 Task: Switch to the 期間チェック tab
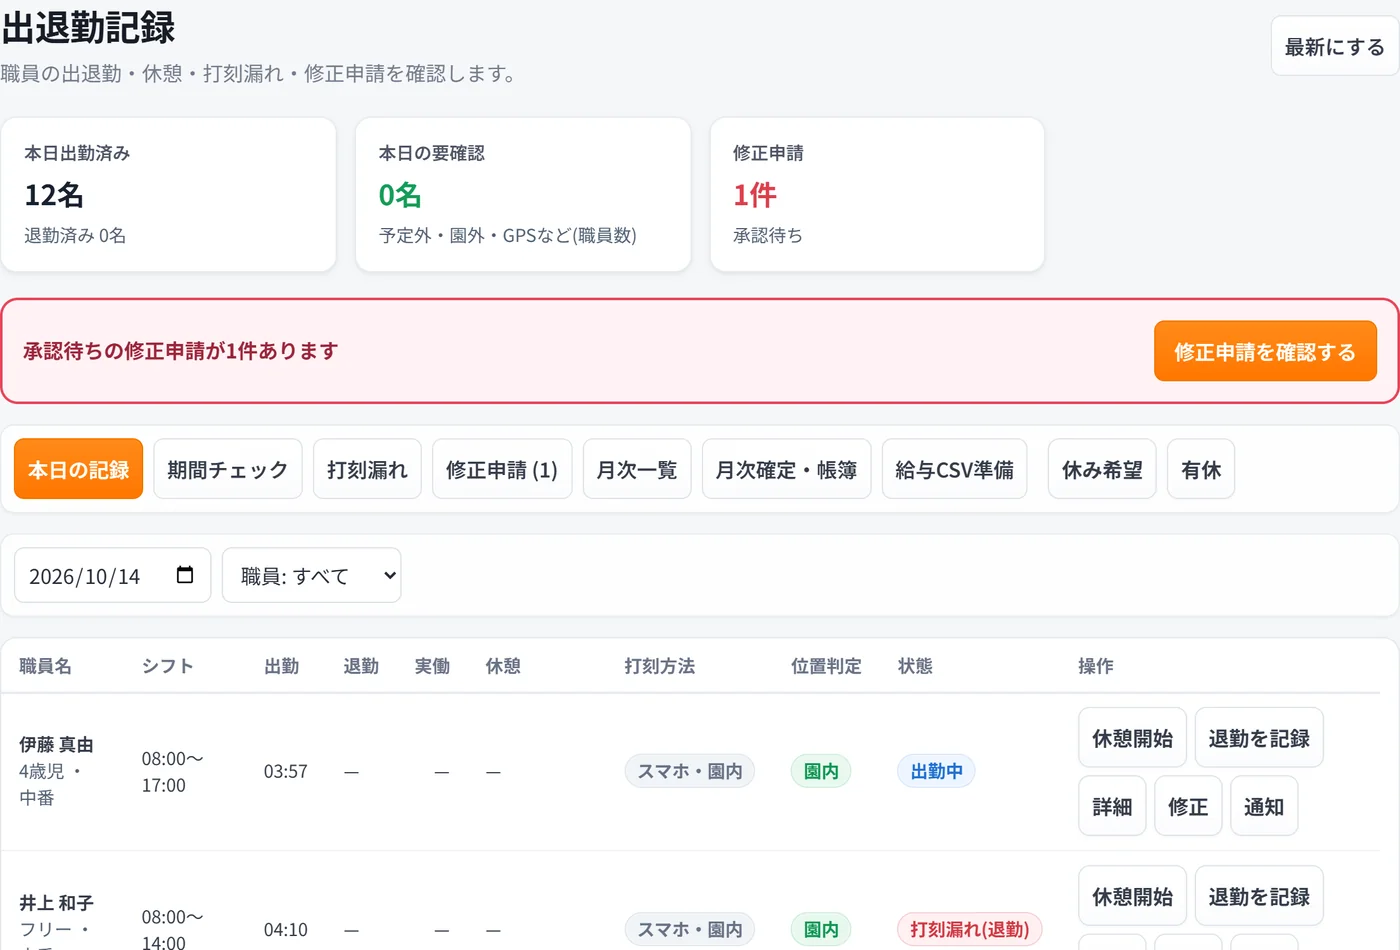tap(228, 469)
